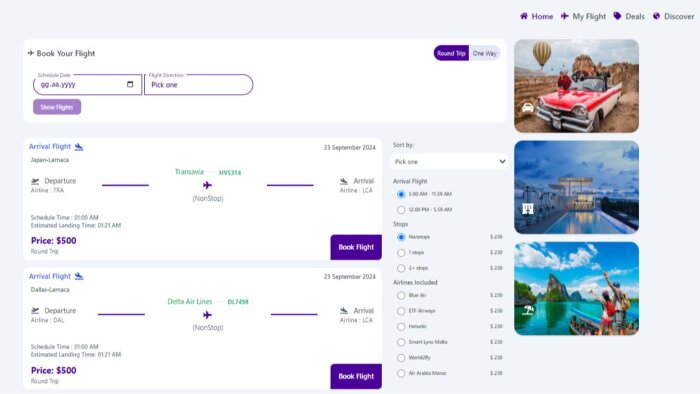Book the Delta Air Lines DL7498 flight
Image resolution: width=700 pixels, height=394 pixels.
tap(356, 377)
